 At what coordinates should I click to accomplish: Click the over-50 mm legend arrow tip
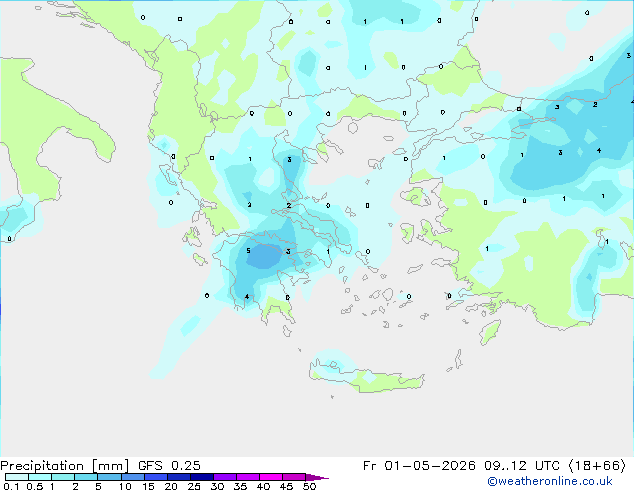(317, 477)
